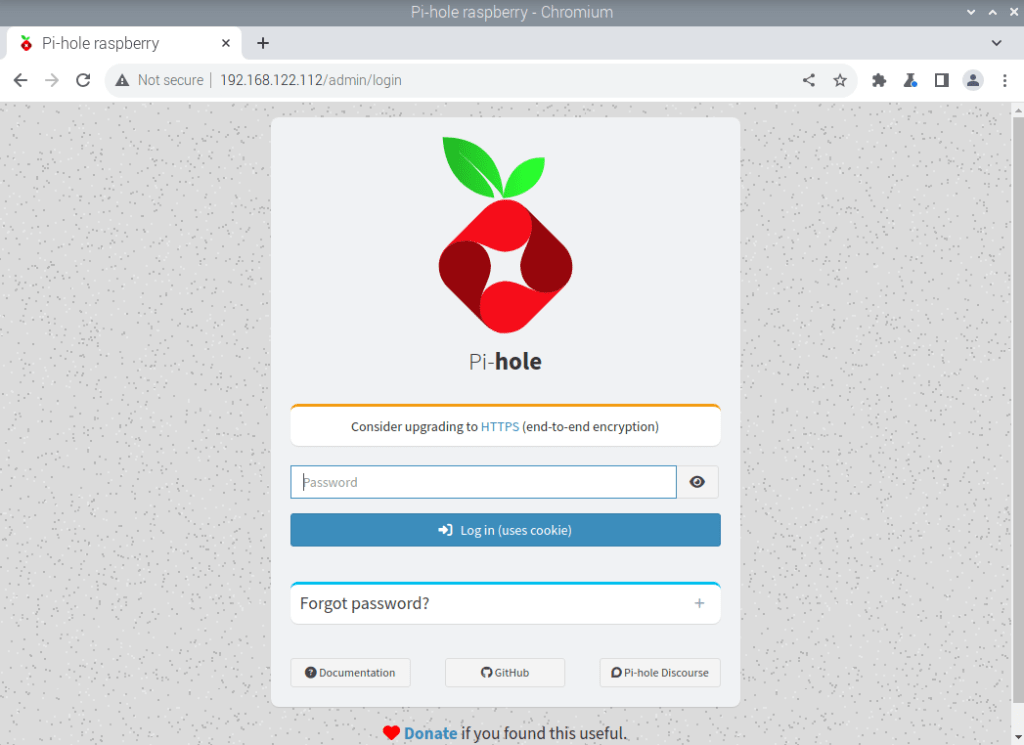Click the Pi-hole raspberry logo
Image resolution: width=1024 pixels, height=745 pixels.
pyautogui.click(x=505, y=234)
